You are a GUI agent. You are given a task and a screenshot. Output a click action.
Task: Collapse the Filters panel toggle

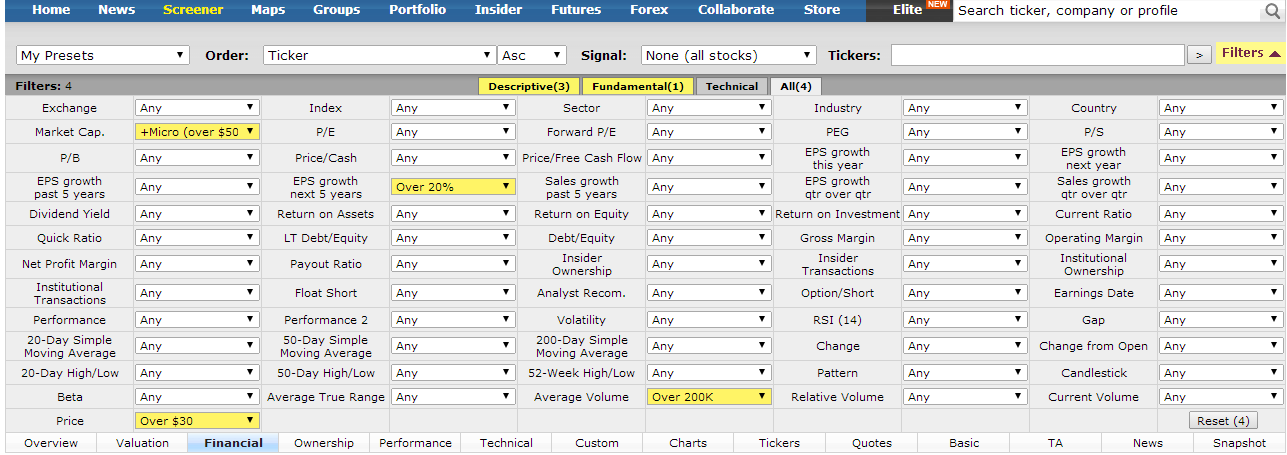pos(1250,53)
